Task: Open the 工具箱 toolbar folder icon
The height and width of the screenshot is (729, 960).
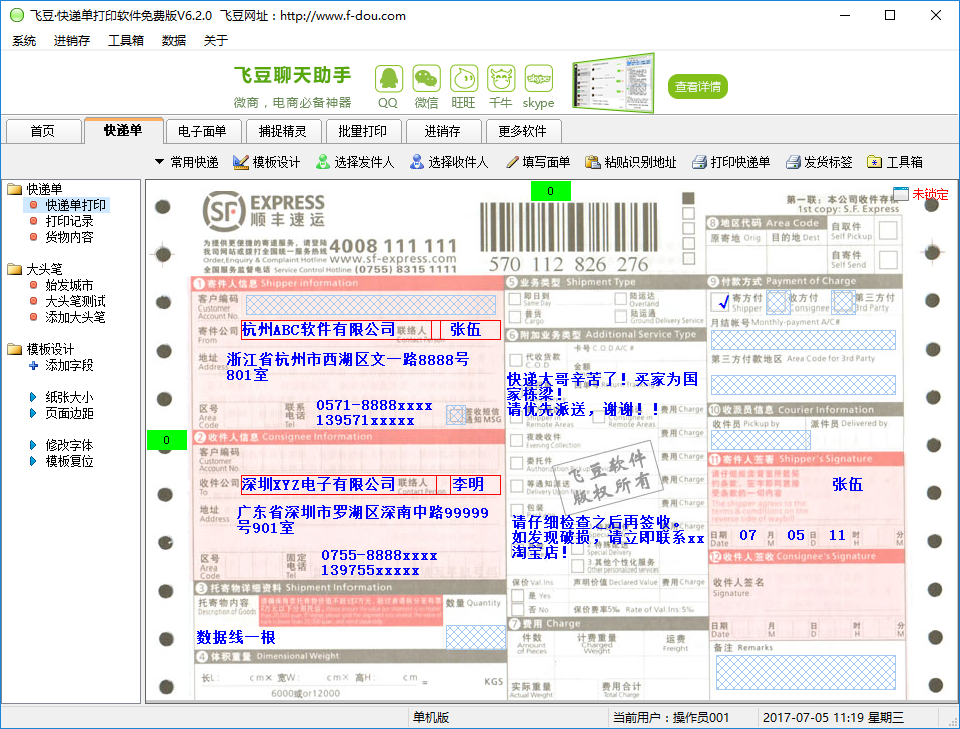Action: pyautogui.click(x=894, y=162)
